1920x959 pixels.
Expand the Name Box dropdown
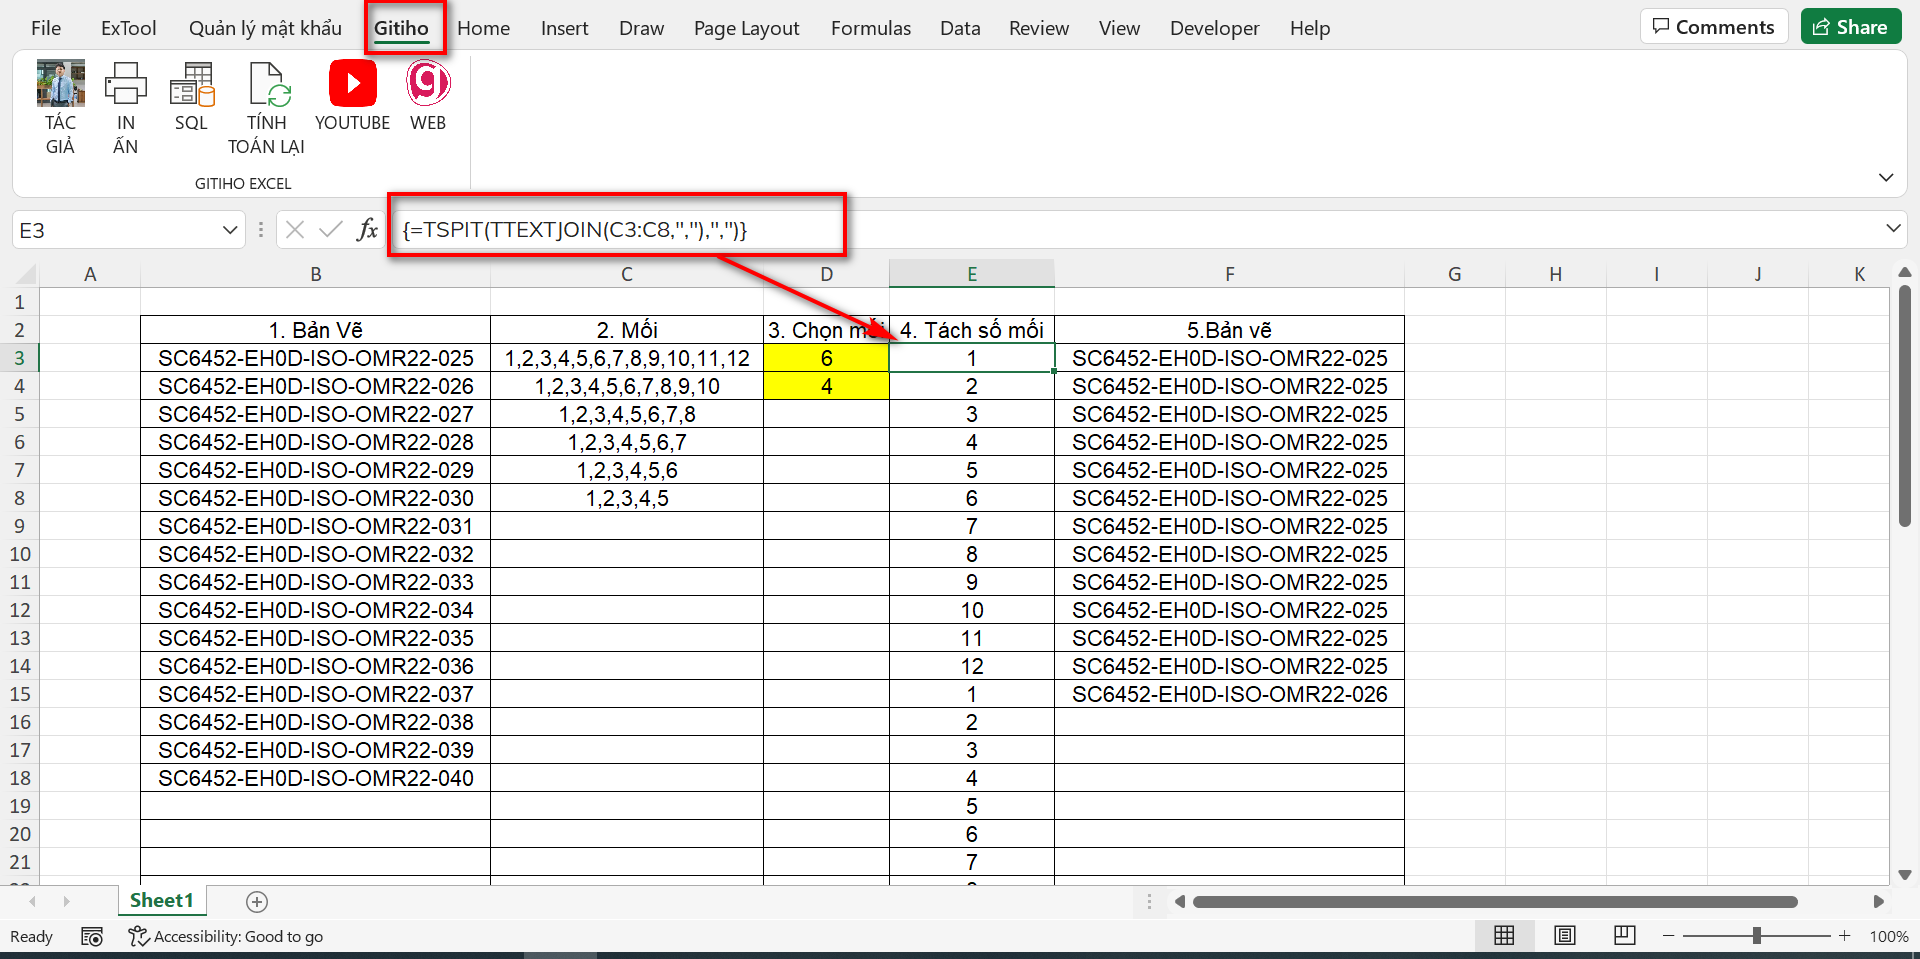click(230, 230)
